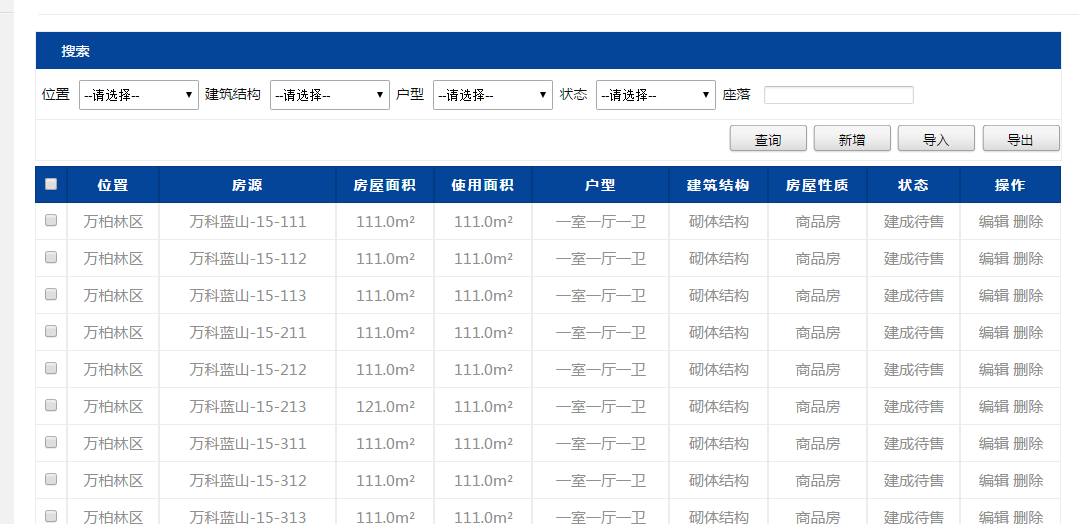This screenshot has width=1079, height=524.
Task: Focus the 座落 text input field
Action: tap(839, 95)
